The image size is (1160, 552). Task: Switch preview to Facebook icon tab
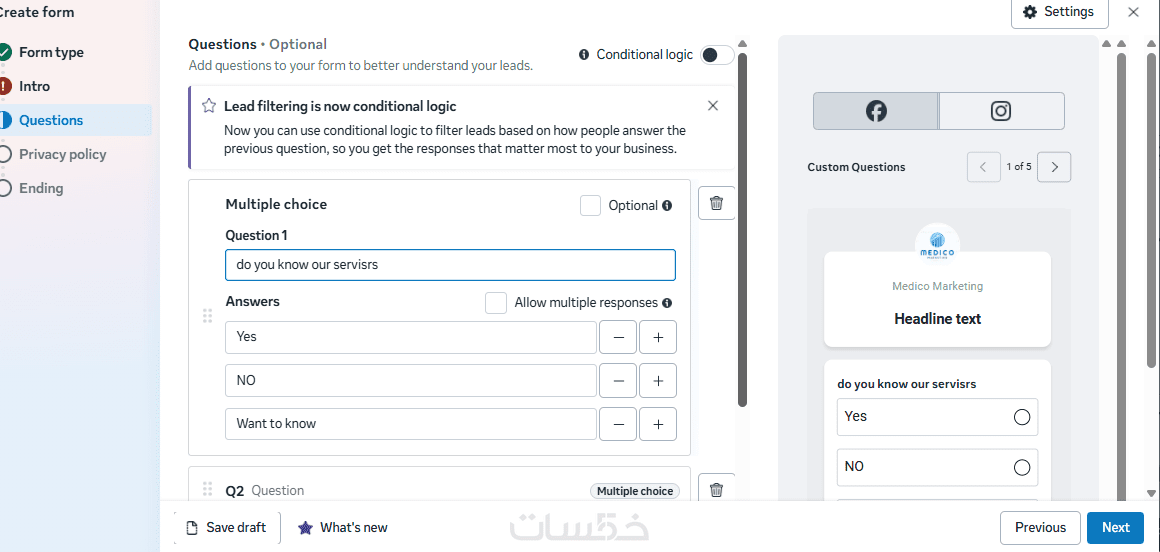pos(876,111)
